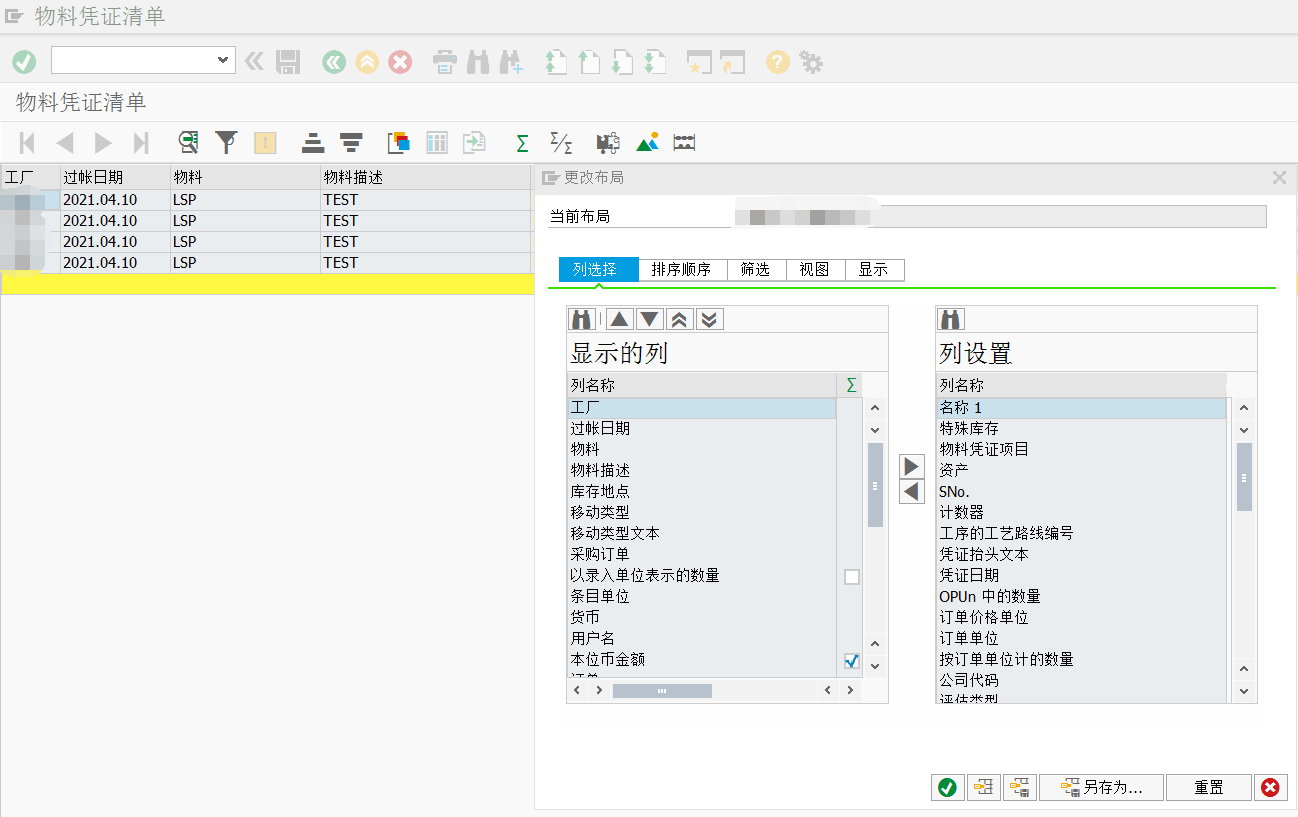This screenshot has height=817, width=1298.
Task: Uncheck the Σ checkbox for 本位币金额
Action: click(851, 661)
